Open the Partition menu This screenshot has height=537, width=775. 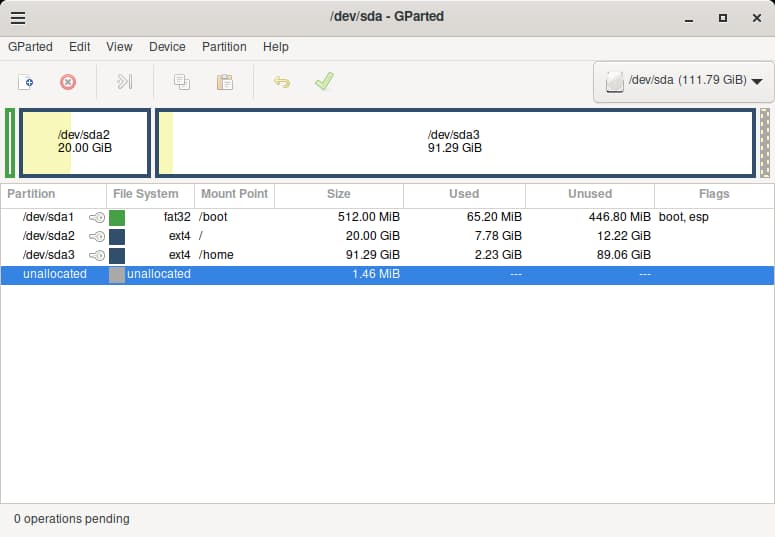[x=224, y=47]
